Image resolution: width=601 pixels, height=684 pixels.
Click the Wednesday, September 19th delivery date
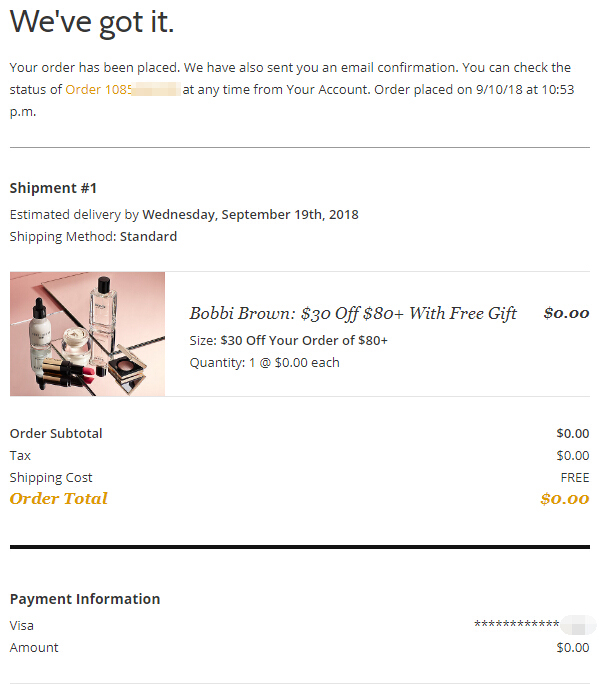250,215
